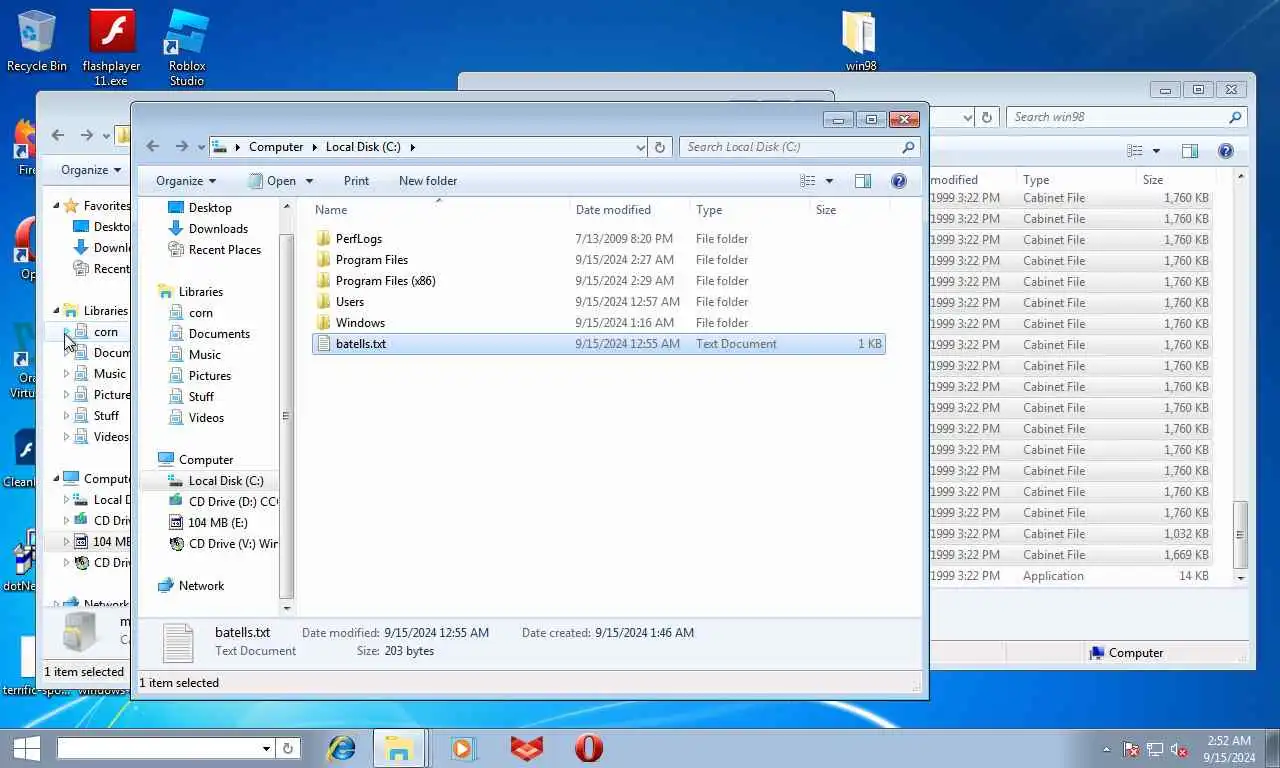
Task: Select CD Drive (V:) in navigation pane
Action: click(x=222, y=544)
